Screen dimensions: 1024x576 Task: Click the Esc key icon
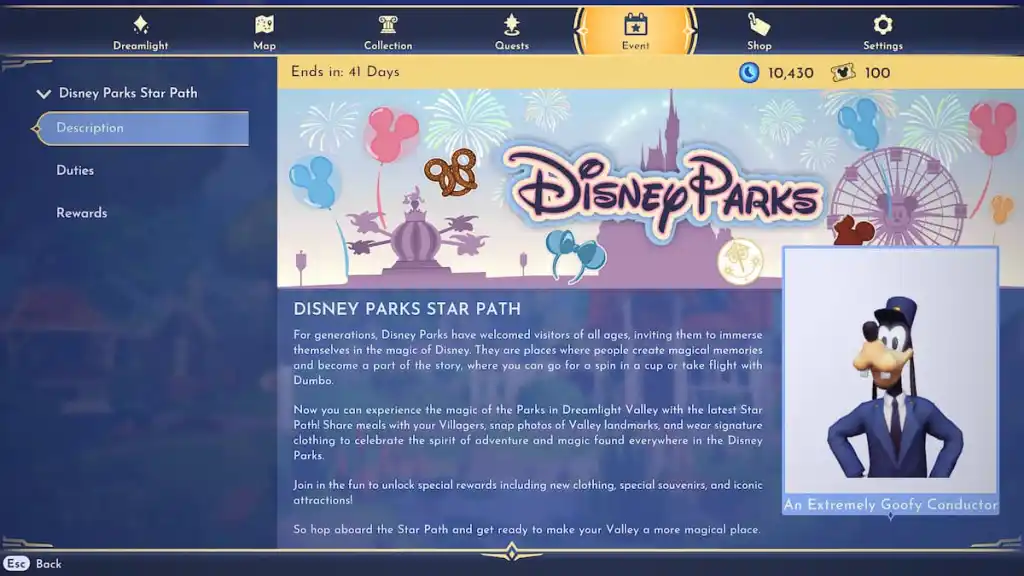pos(16,564)
